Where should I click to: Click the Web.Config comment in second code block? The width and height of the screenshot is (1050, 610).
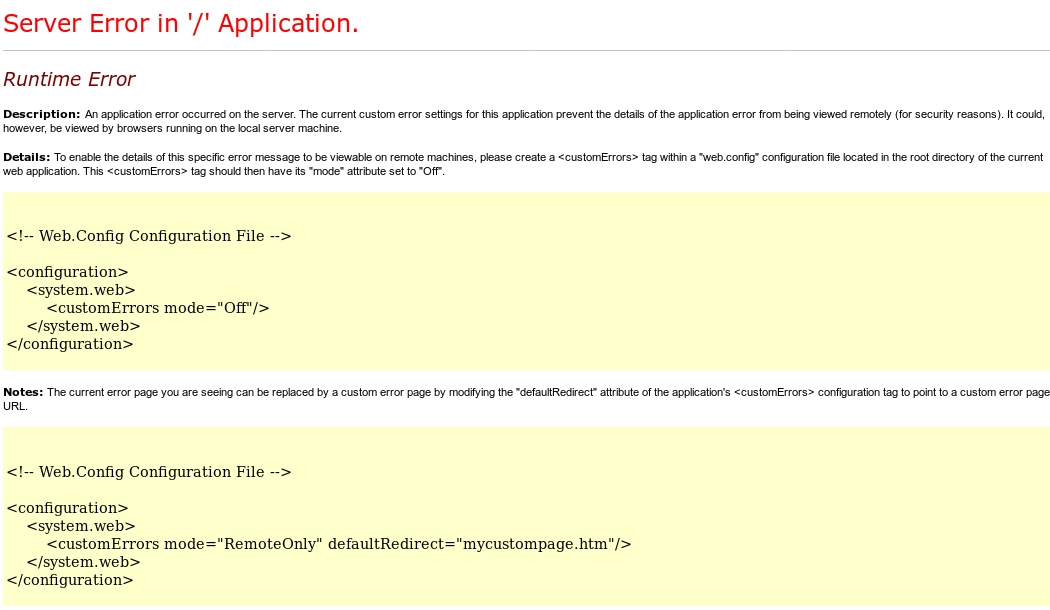(x=148, y=472)
